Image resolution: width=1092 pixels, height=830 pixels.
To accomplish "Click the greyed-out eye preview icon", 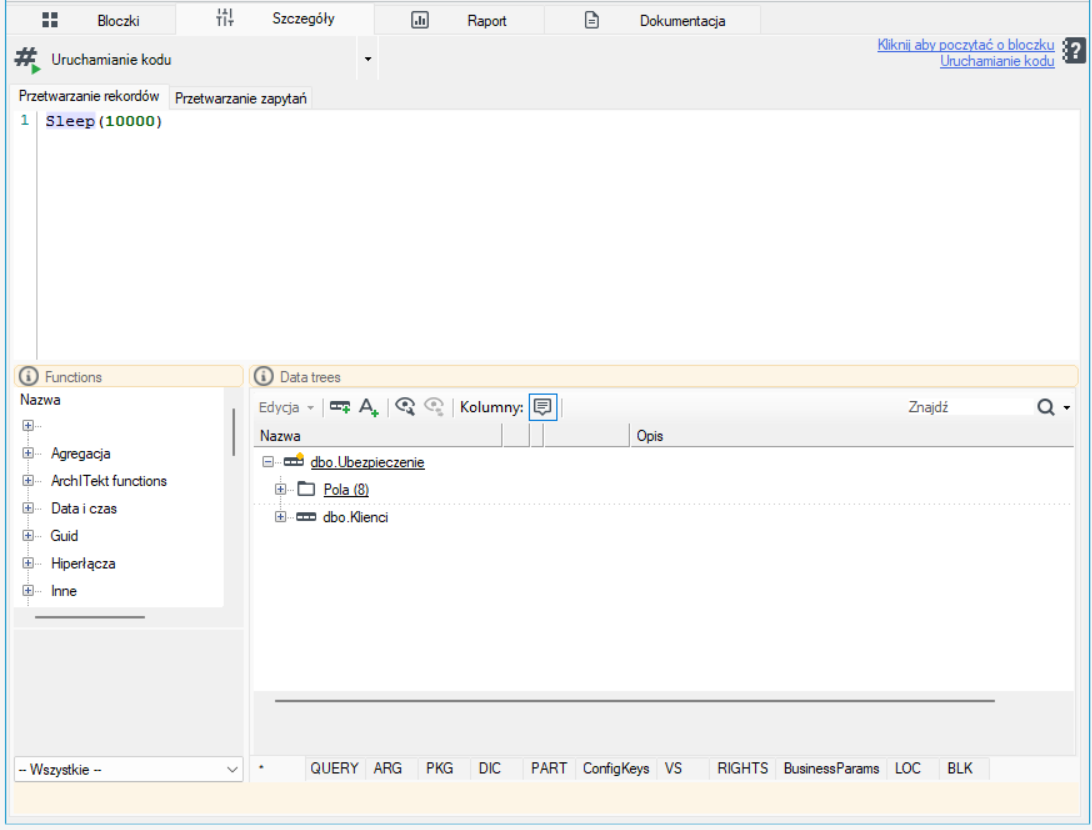I will 434,407.
